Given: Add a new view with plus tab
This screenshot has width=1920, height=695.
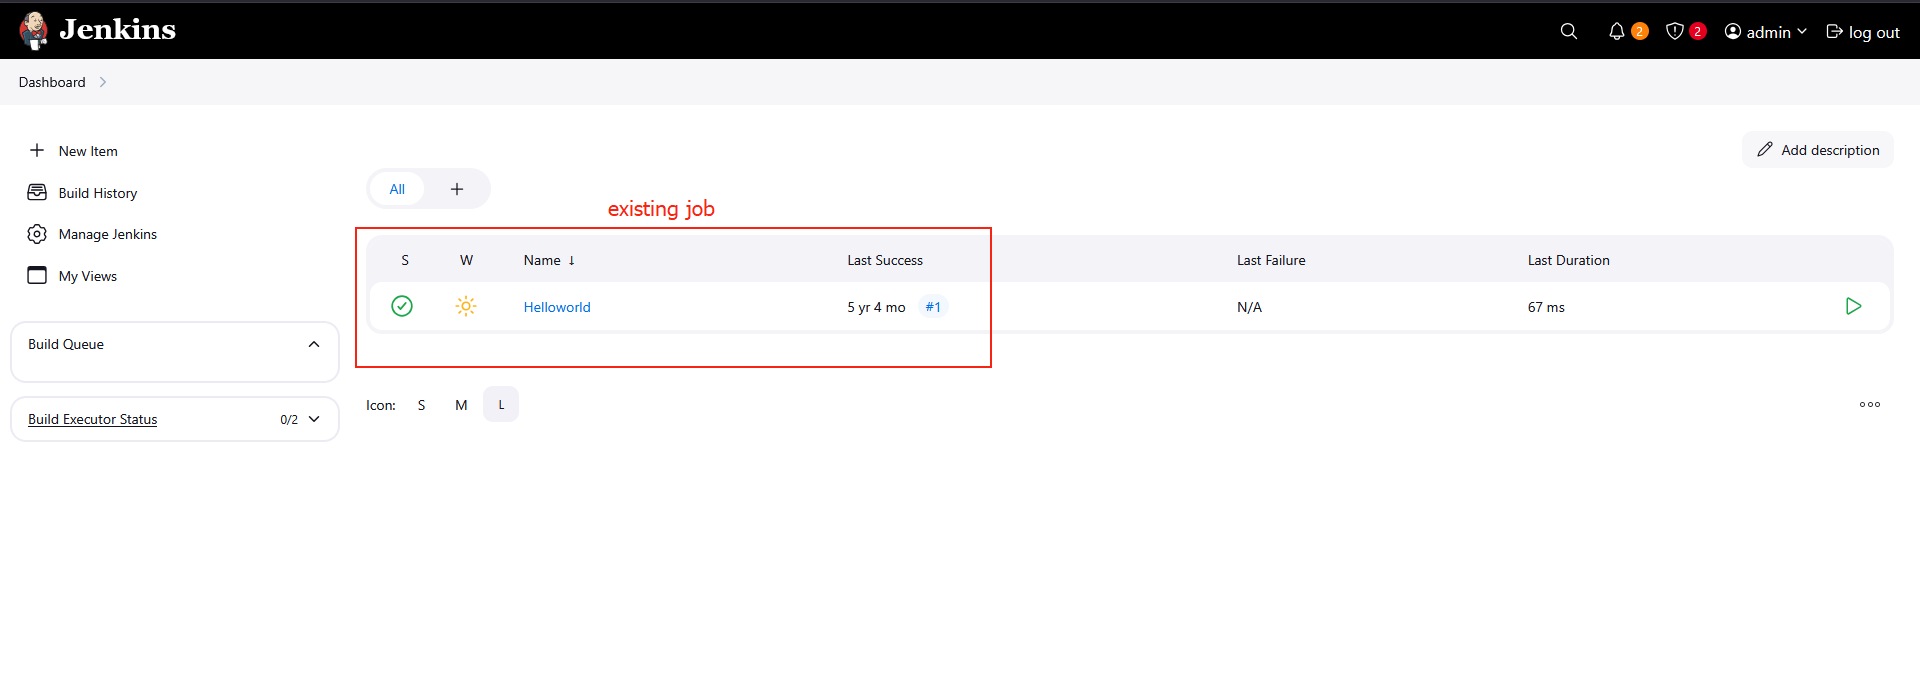Looking at the screenshot, I should (x=457, y=189).
